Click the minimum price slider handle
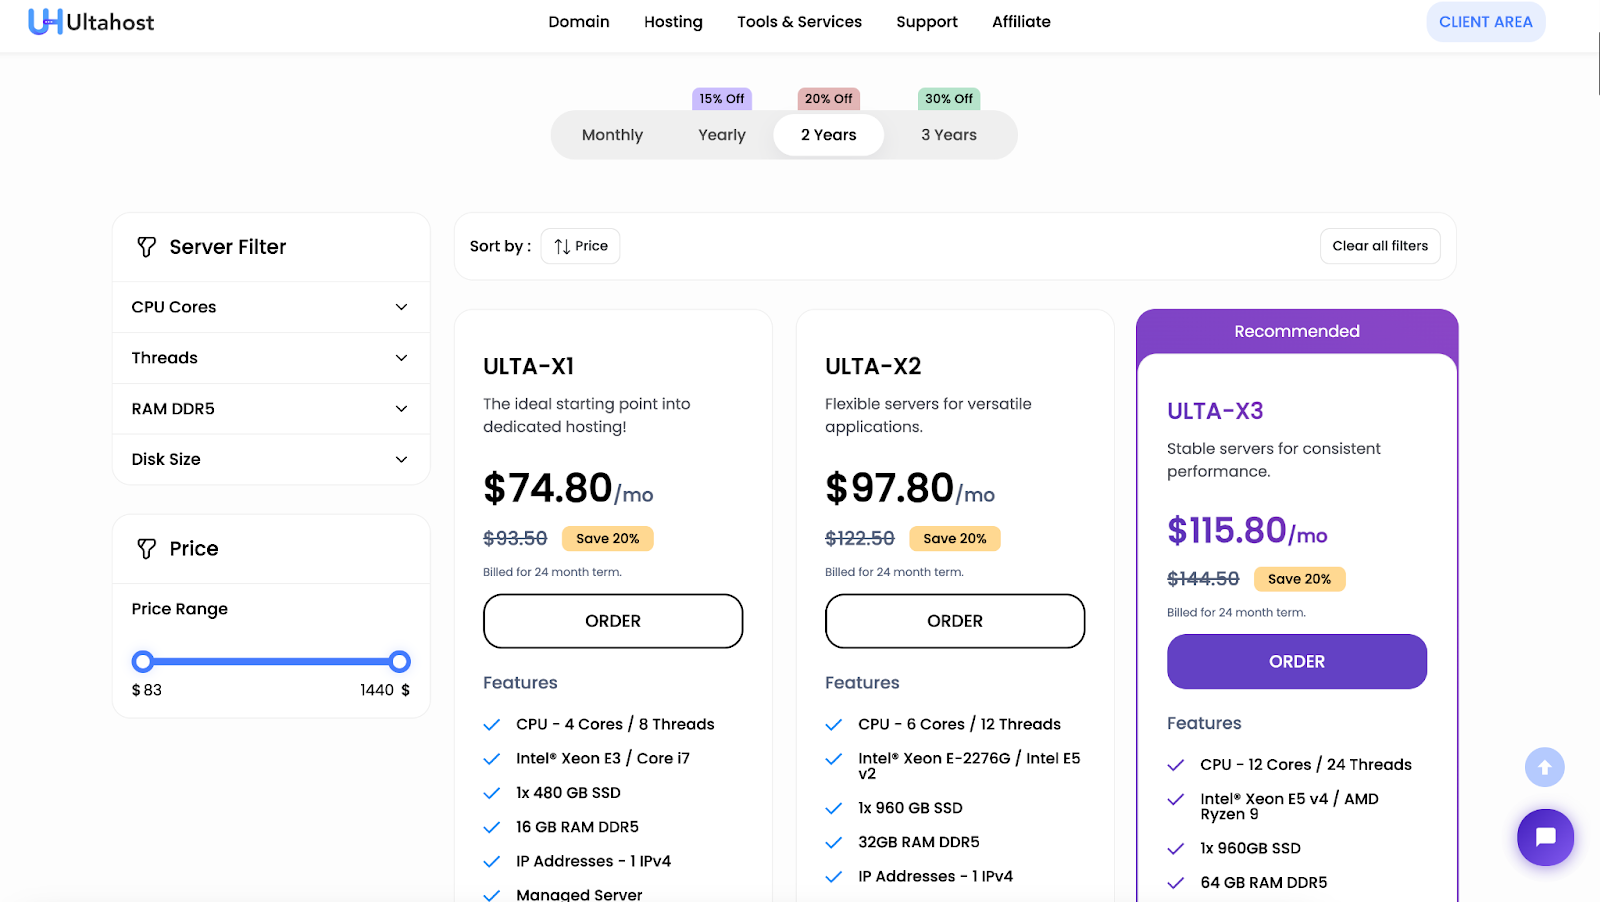This screenshot has width=1600, height=902. coord(143,662)
